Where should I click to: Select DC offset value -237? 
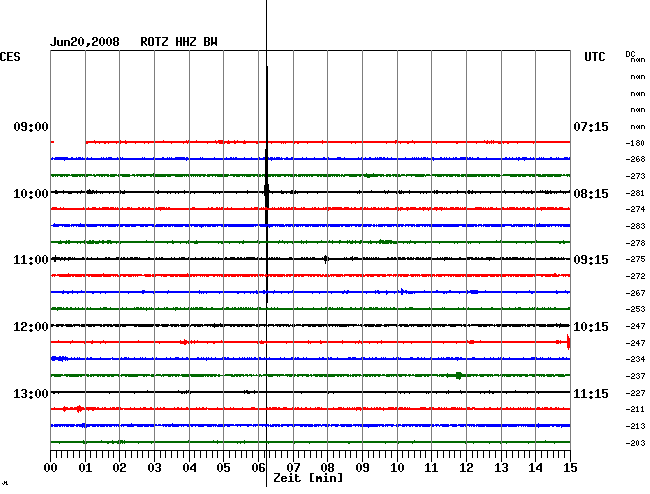(x=635, y=376)
